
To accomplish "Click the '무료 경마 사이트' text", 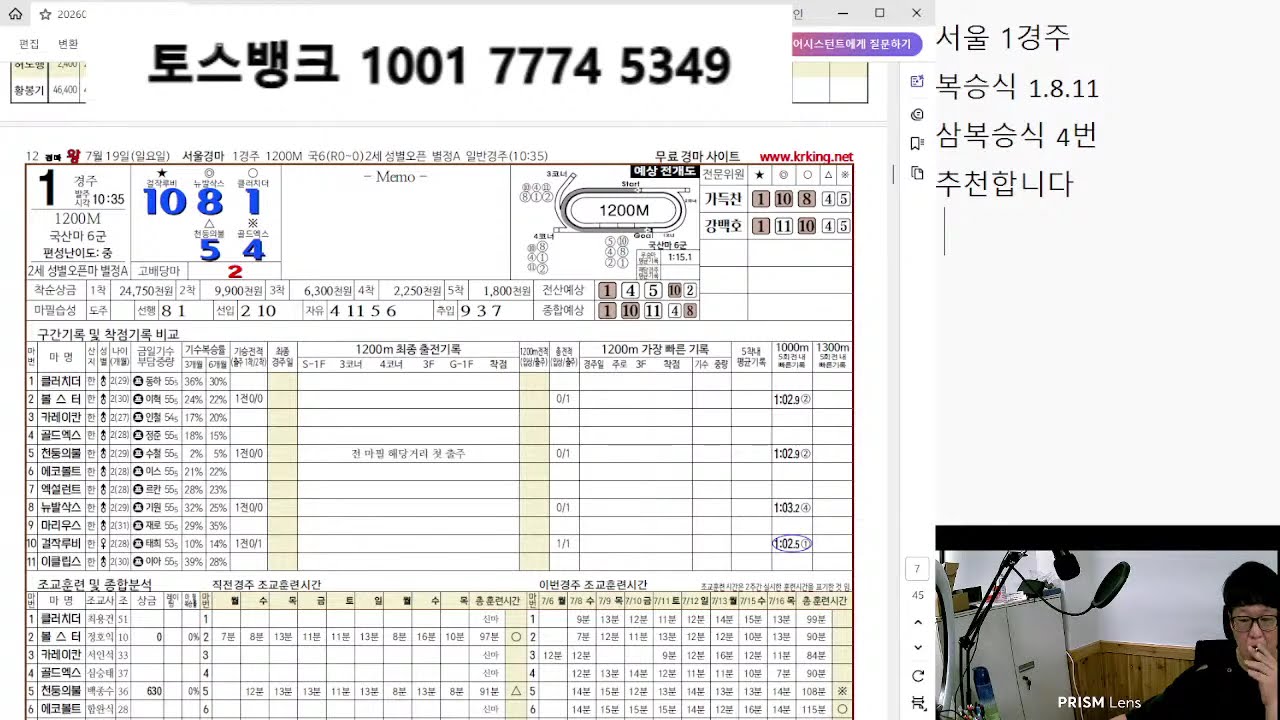I will 698,156.
